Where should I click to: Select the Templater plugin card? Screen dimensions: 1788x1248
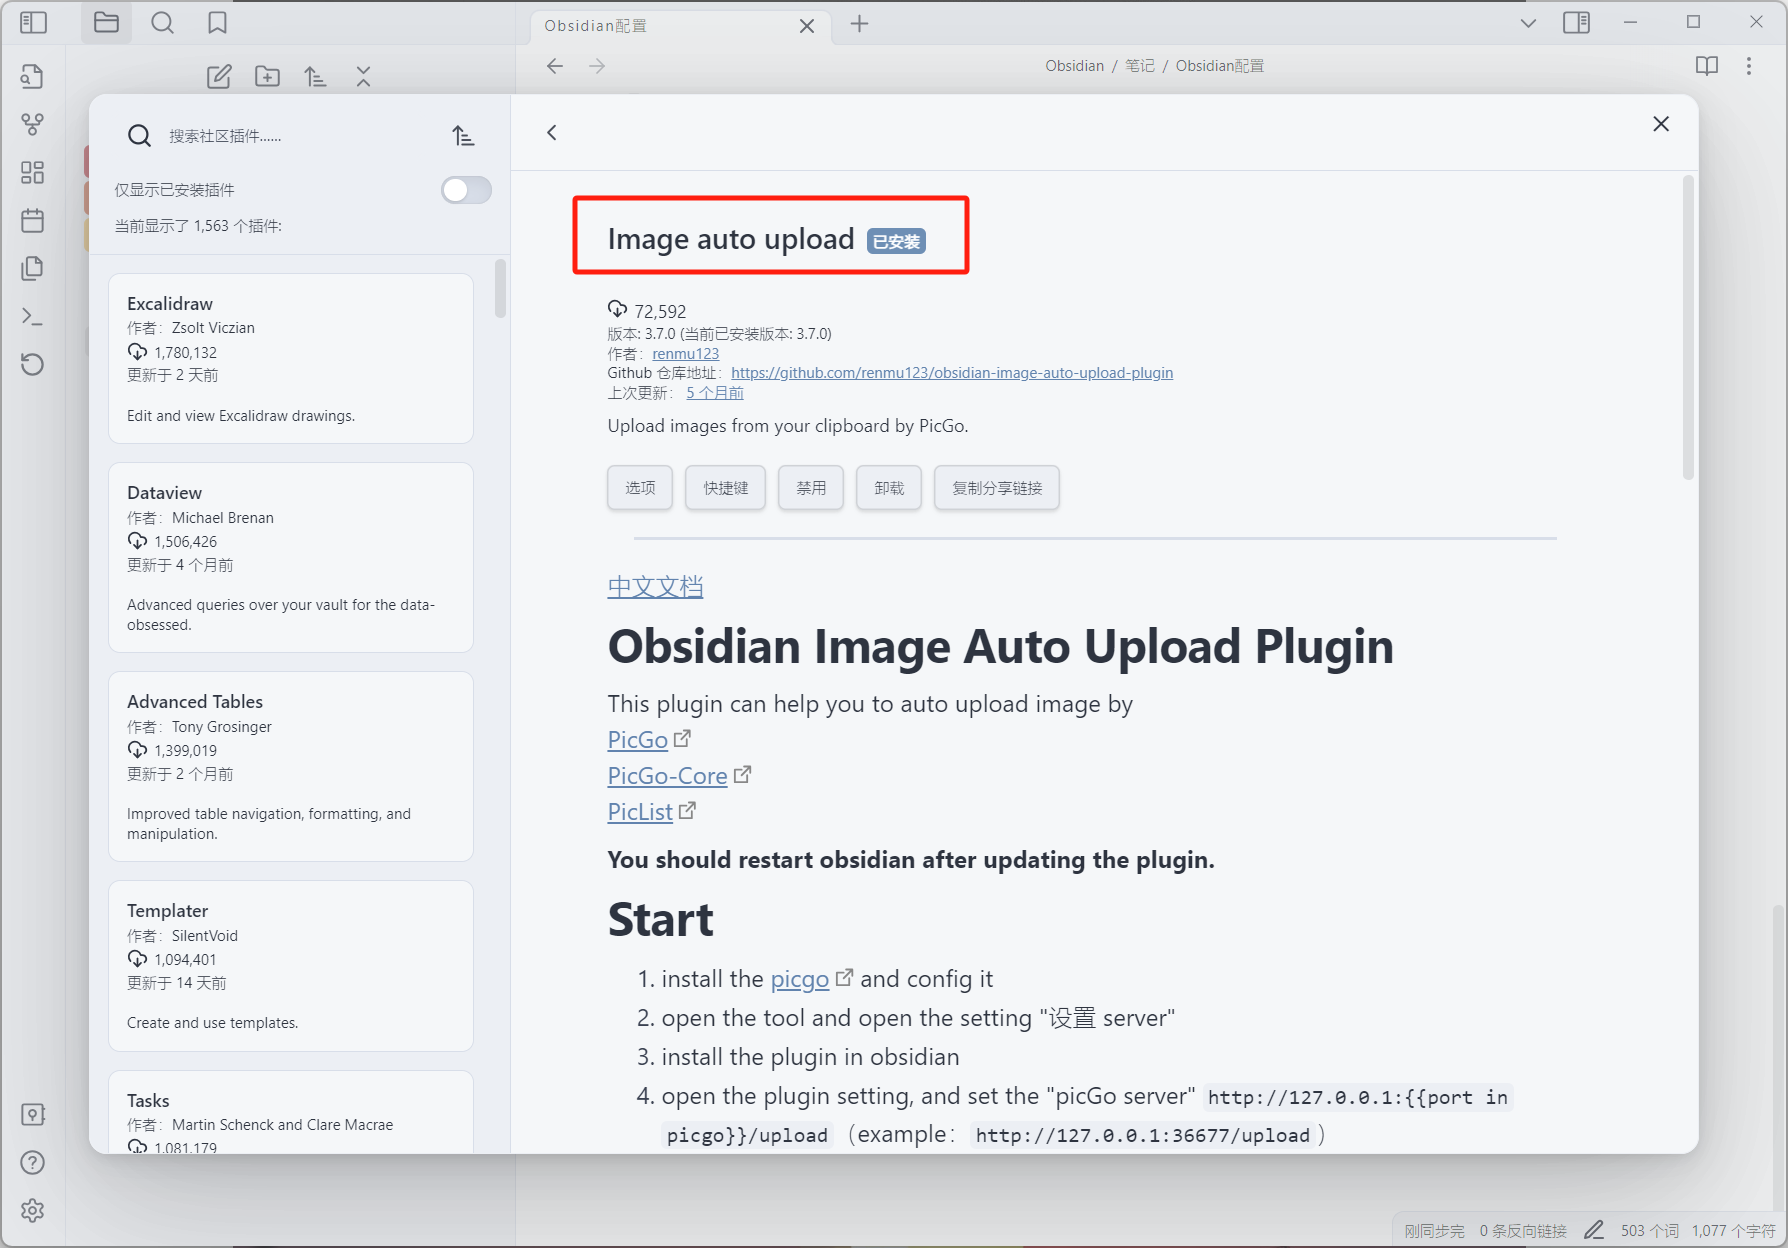pyautogui.click(x=291, y=966)
